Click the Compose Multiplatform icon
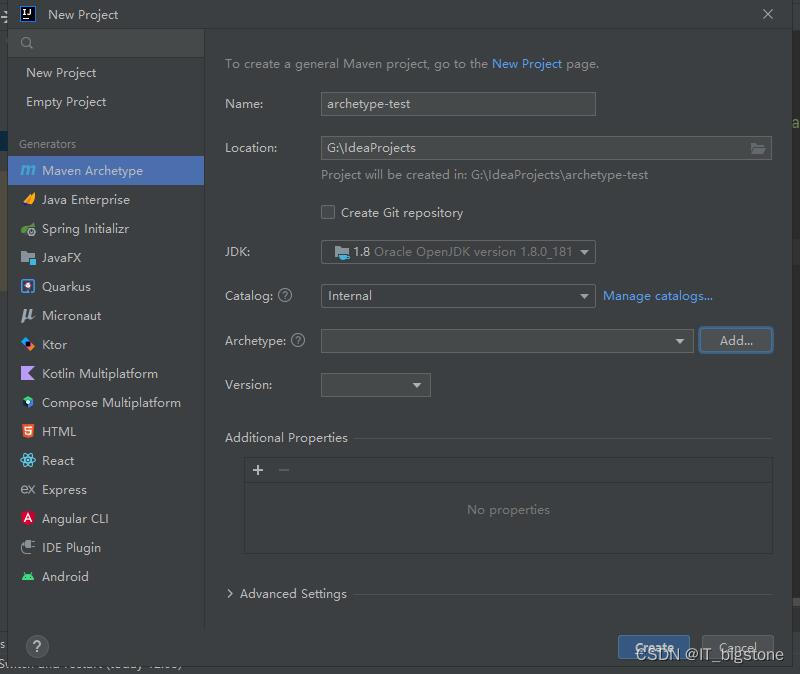 [28, 403]
